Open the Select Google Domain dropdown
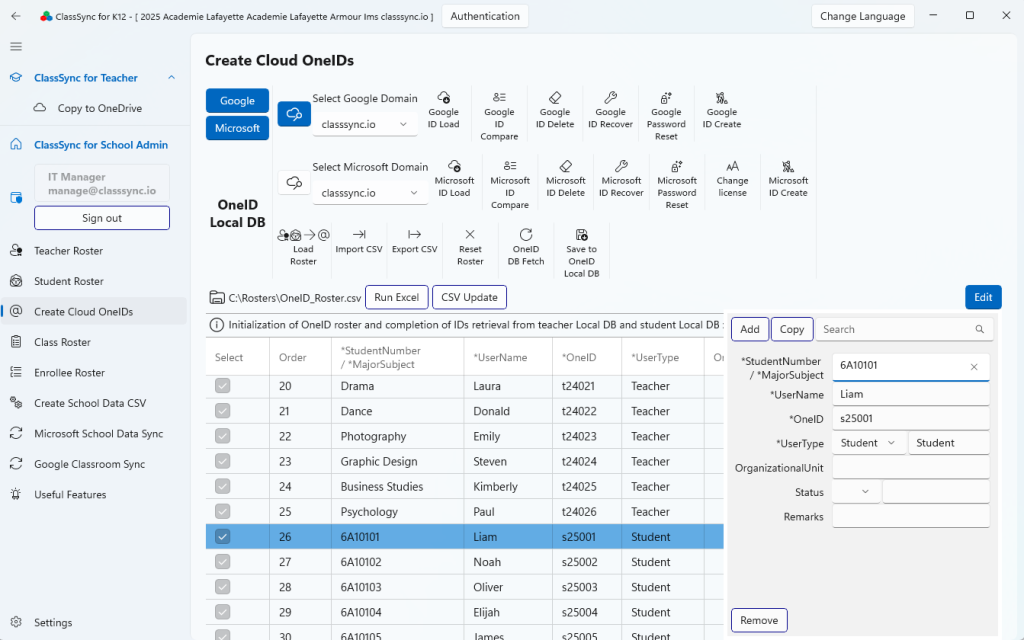1024x640 pixels. pos(364,124)
